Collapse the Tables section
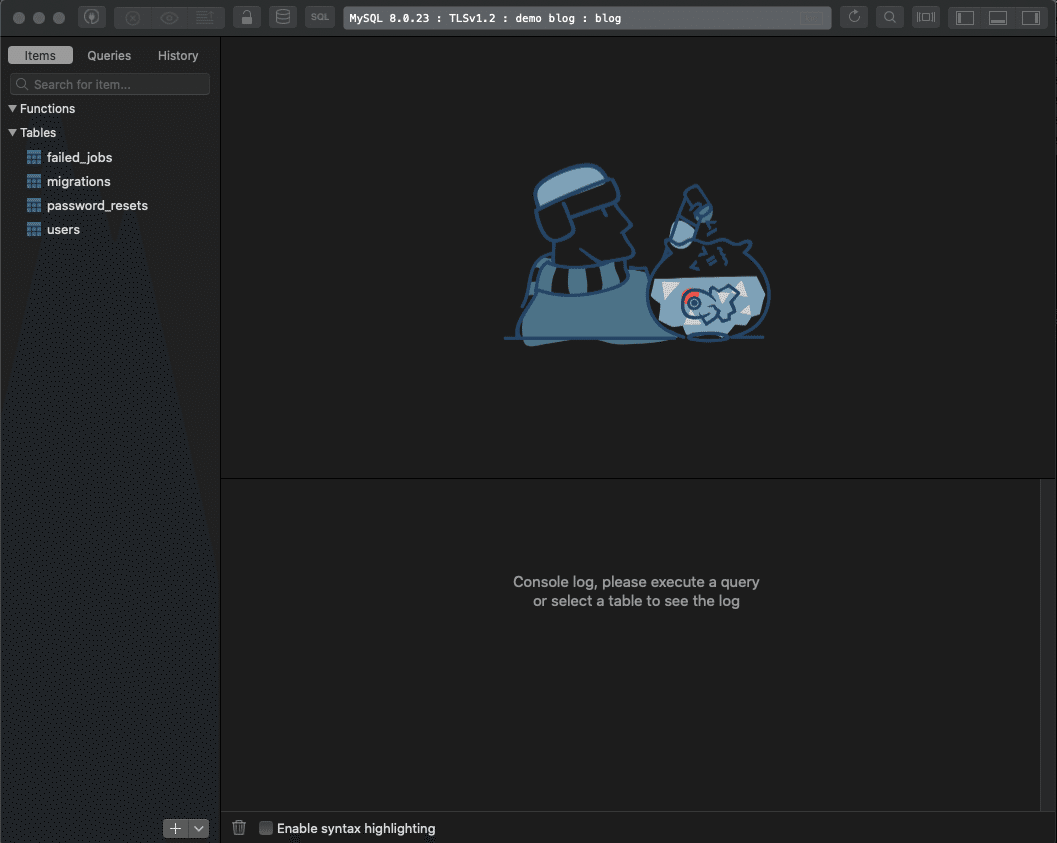Screen dimensions: 1057x843 coord(12,133)
